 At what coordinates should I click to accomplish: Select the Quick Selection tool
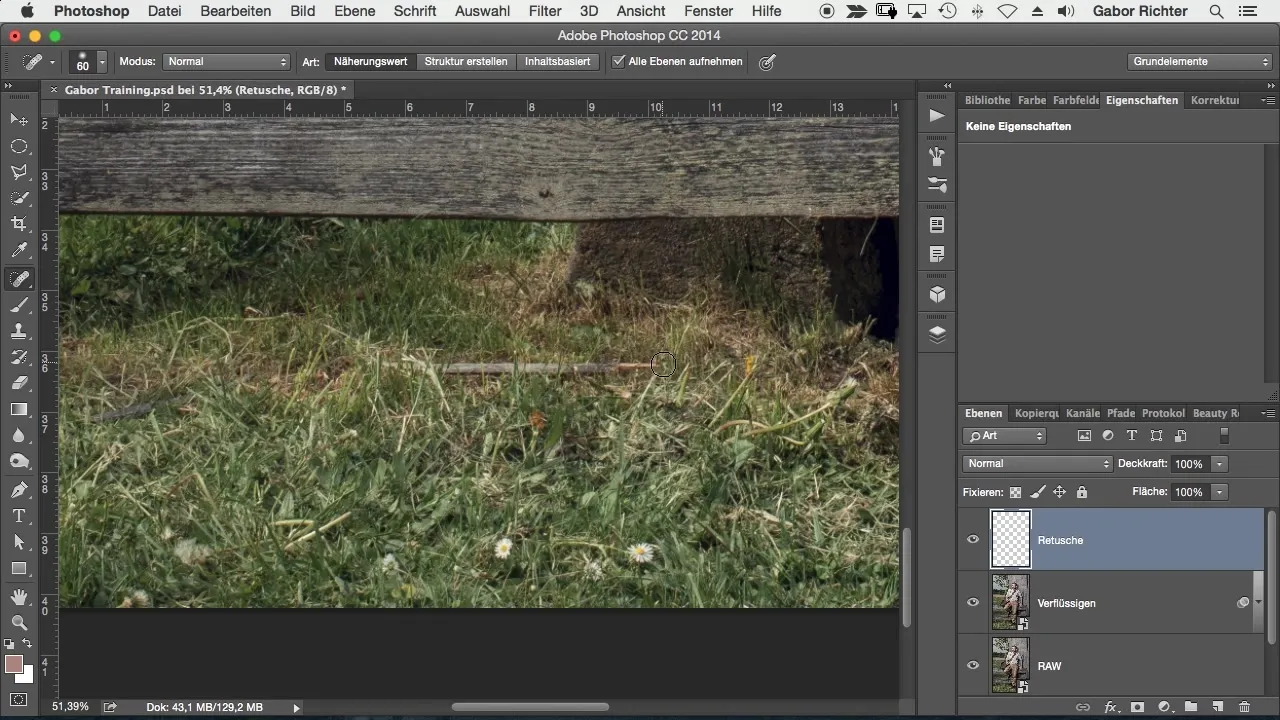pyautogui.click(x=19, y=198)
